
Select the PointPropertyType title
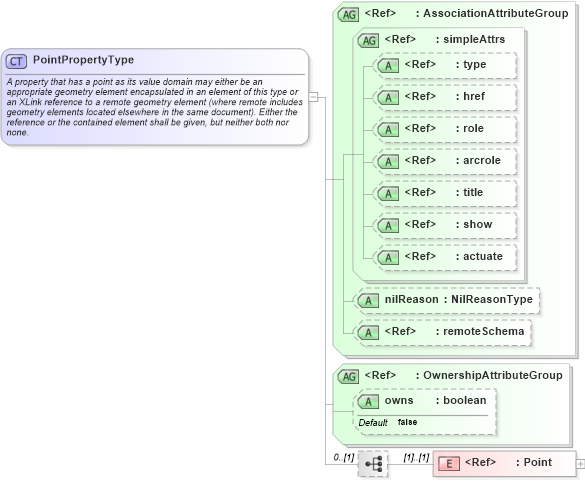point(83,60)
